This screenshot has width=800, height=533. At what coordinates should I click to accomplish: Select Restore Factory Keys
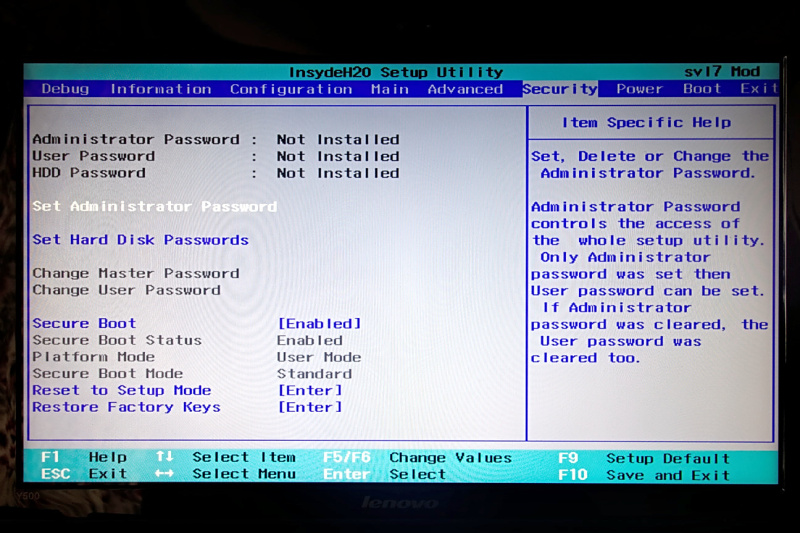pyautogui.click(x=126, y=407)
